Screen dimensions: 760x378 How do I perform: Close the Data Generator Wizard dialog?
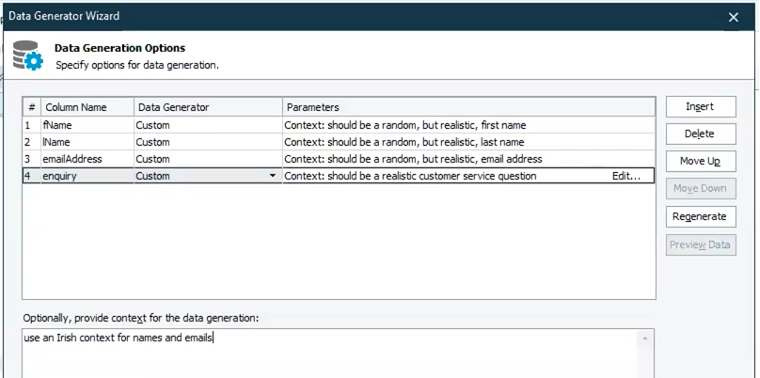click(733, 17)
